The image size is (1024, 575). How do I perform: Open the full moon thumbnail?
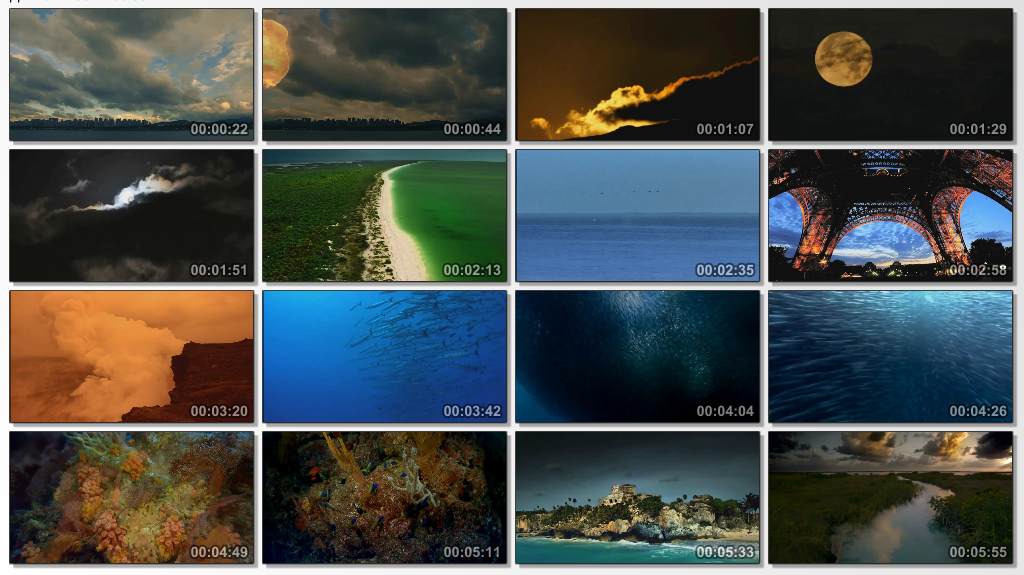890,74
